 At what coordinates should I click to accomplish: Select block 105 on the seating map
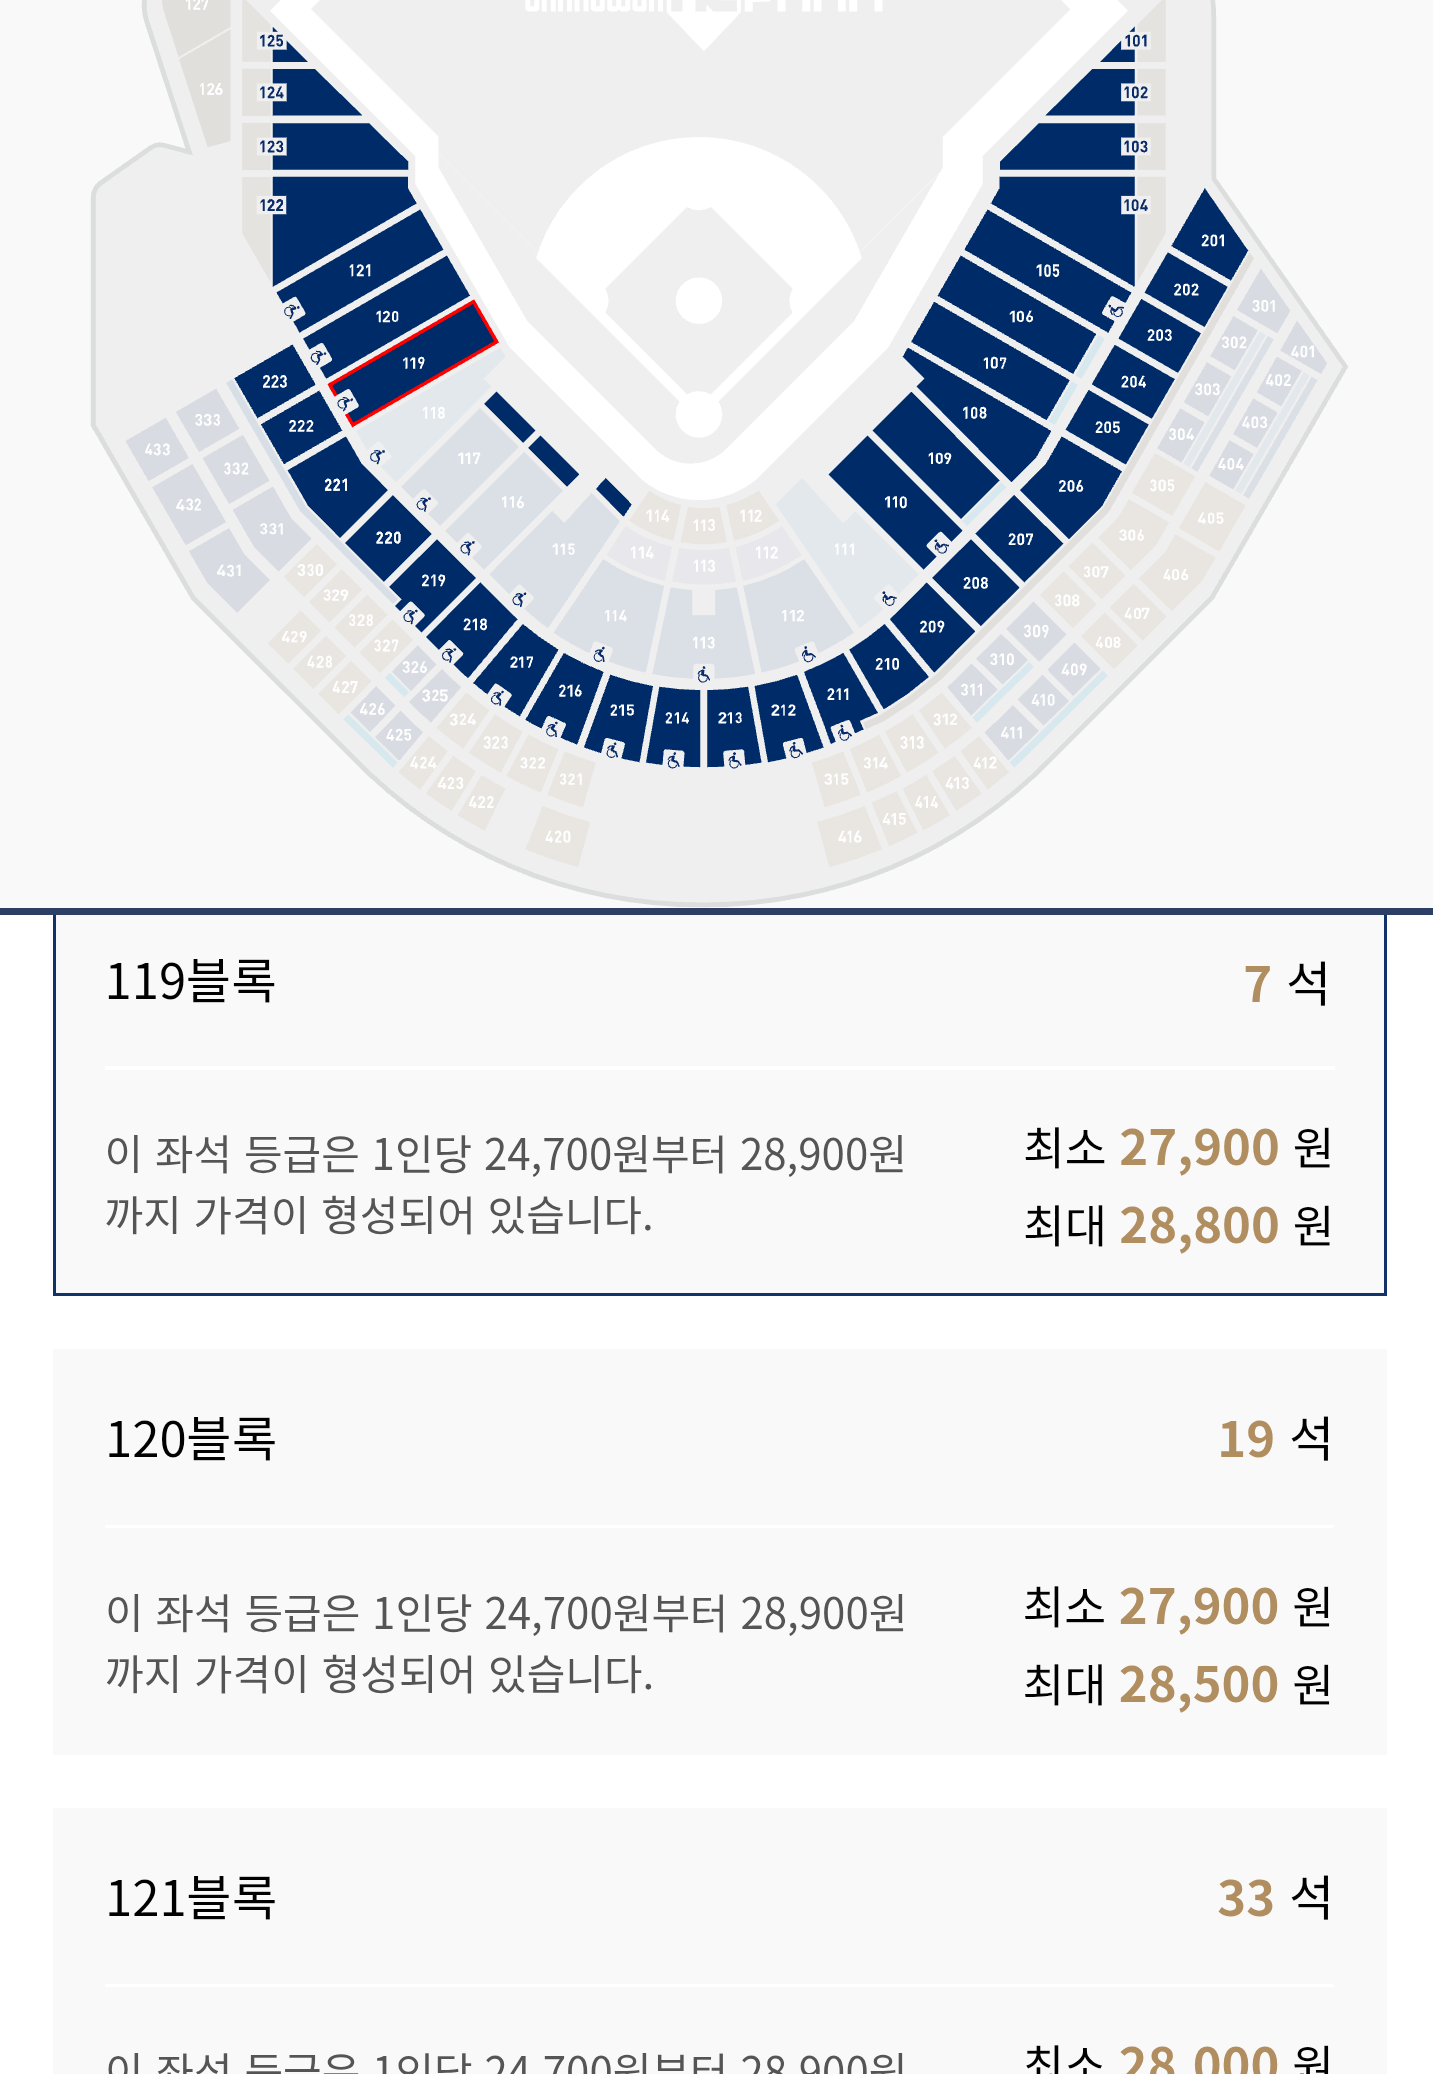click(x=1047, y=270)
